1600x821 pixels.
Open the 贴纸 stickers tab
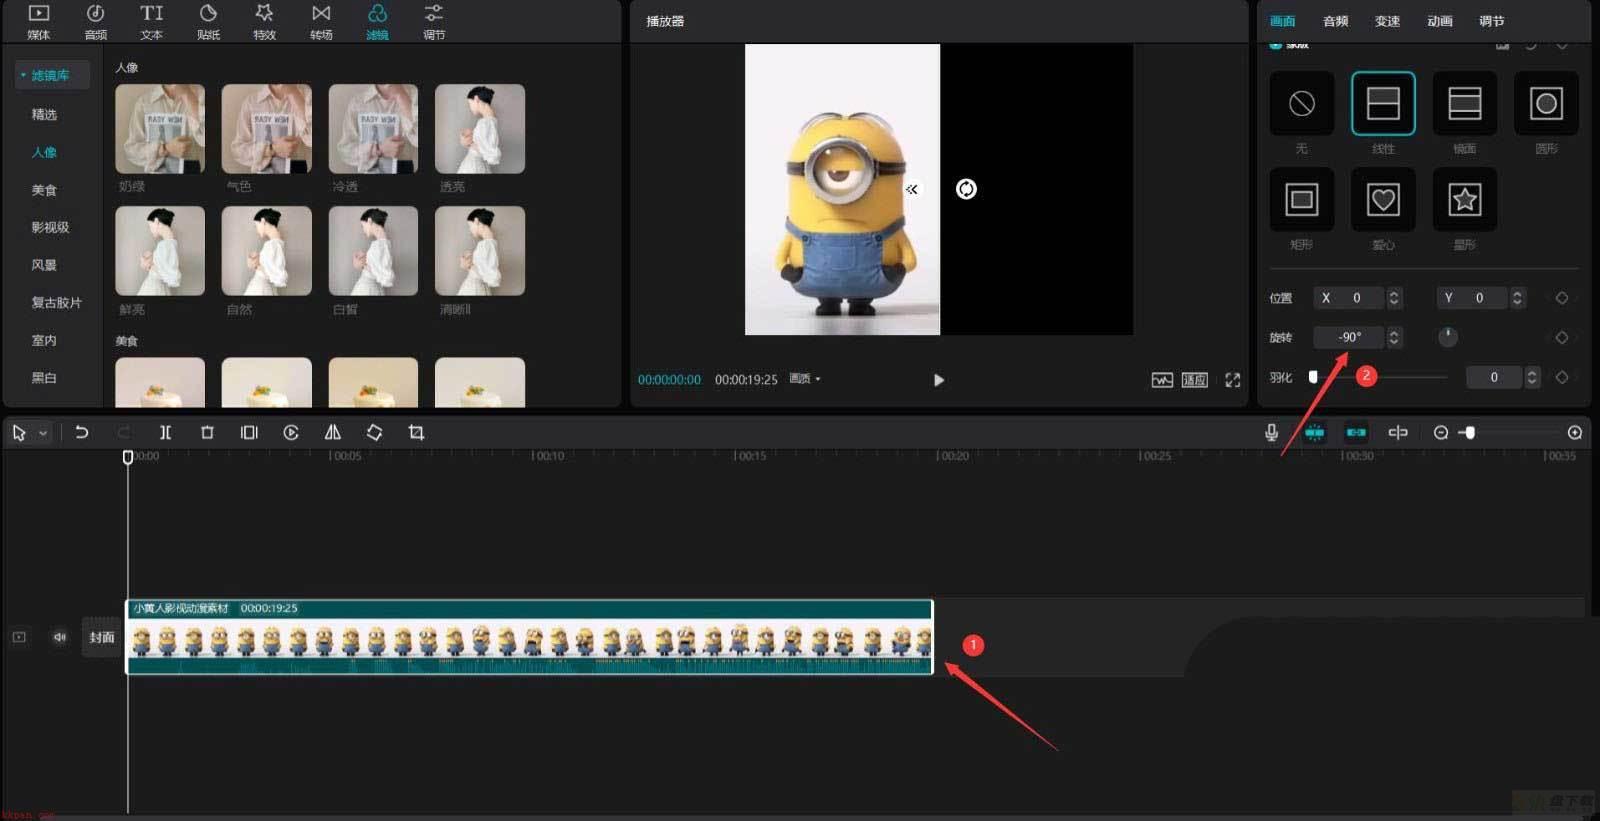(208, 22)
